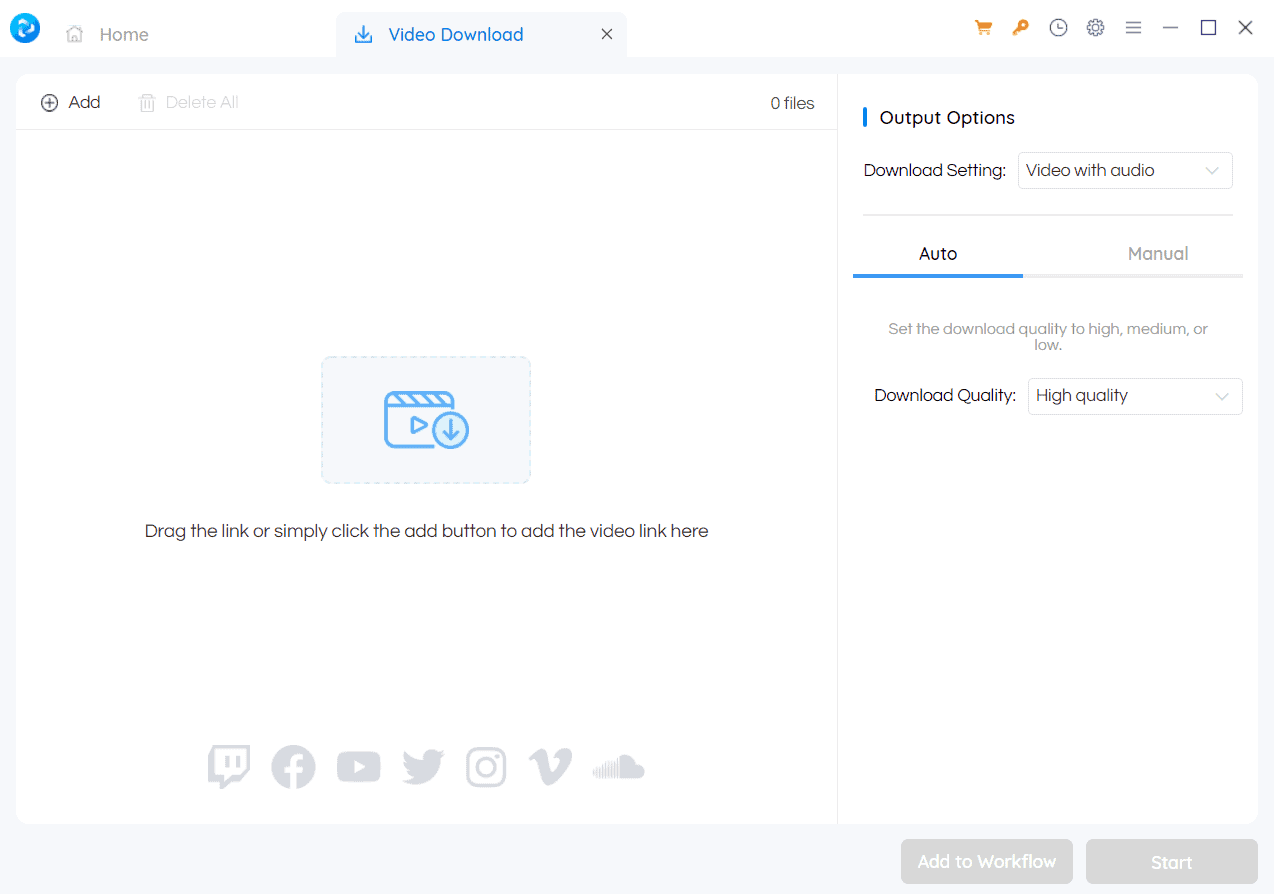Select the Auto quality tab
The width and height of the screenshot is (1274, 894).
pos(937,253)
